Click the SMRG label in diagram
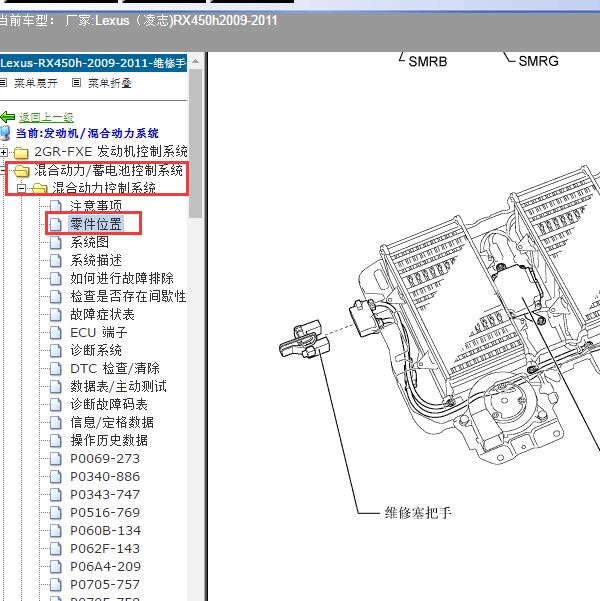 pyautogui.click(x=538, y=61)
